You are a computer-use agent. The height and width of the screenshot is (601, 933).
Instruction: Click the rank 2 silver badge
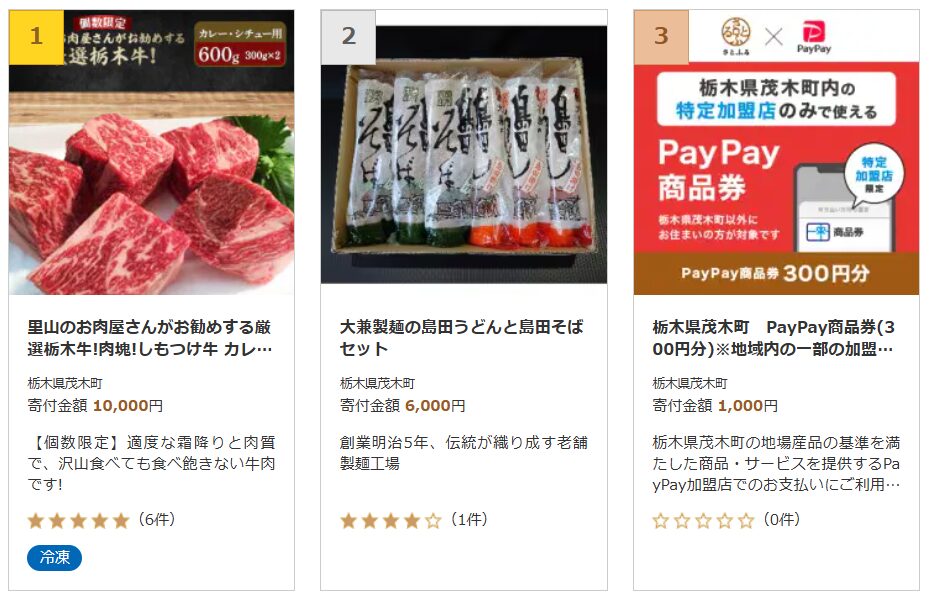pyautogui.click(x=349, y=37)
